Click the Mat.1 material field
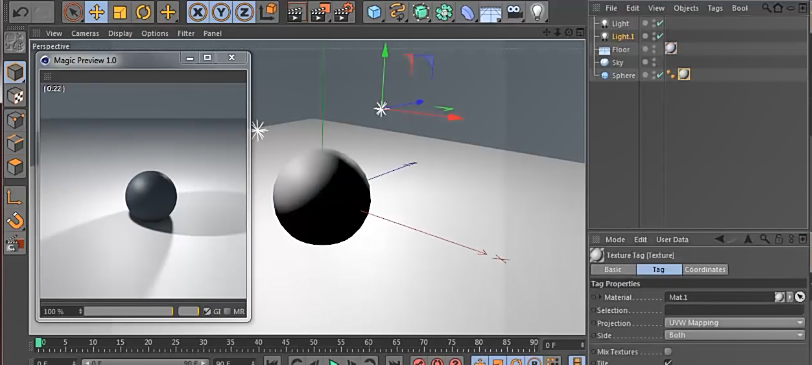The height and width of the screenshot is (365, 812). (x=719, y=297)
